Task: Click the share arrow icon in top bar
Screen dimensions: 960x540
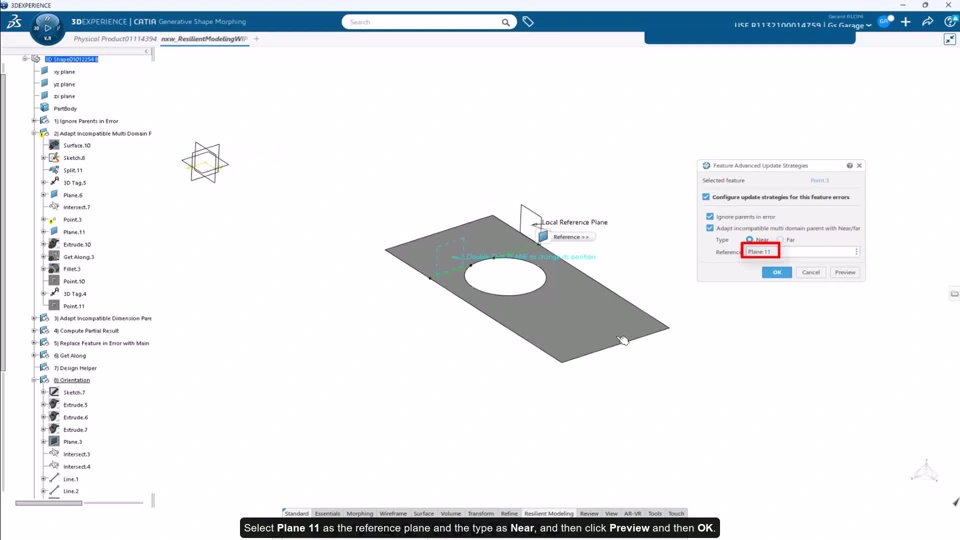Action: click(928, 22)
